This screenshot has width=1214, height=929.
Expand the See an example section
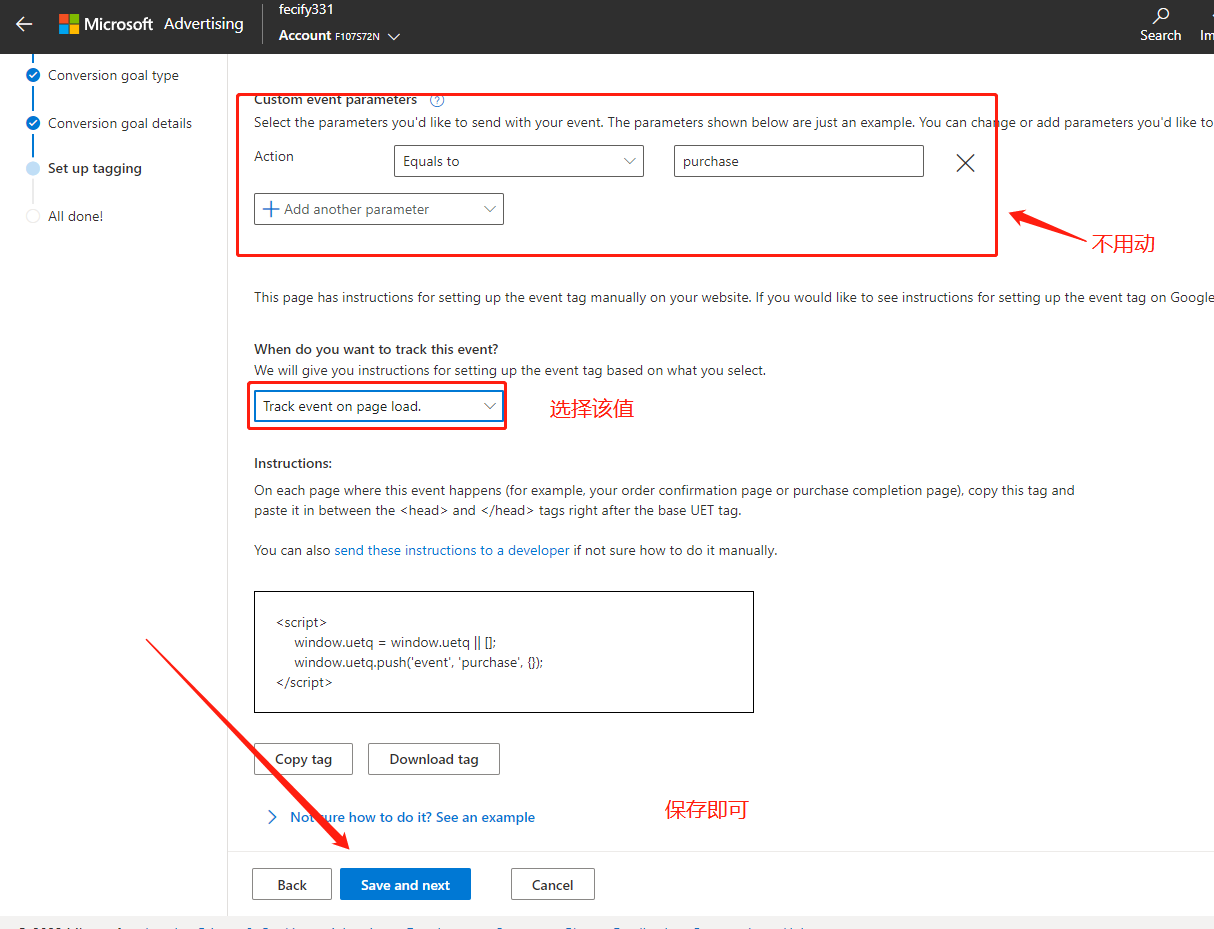[401, 817]
